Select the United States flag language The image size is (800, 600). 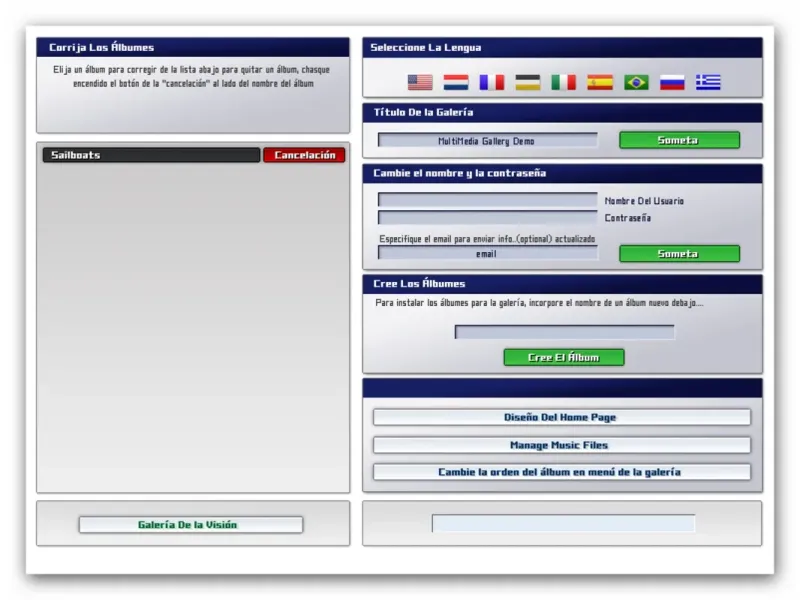(420, 82)
